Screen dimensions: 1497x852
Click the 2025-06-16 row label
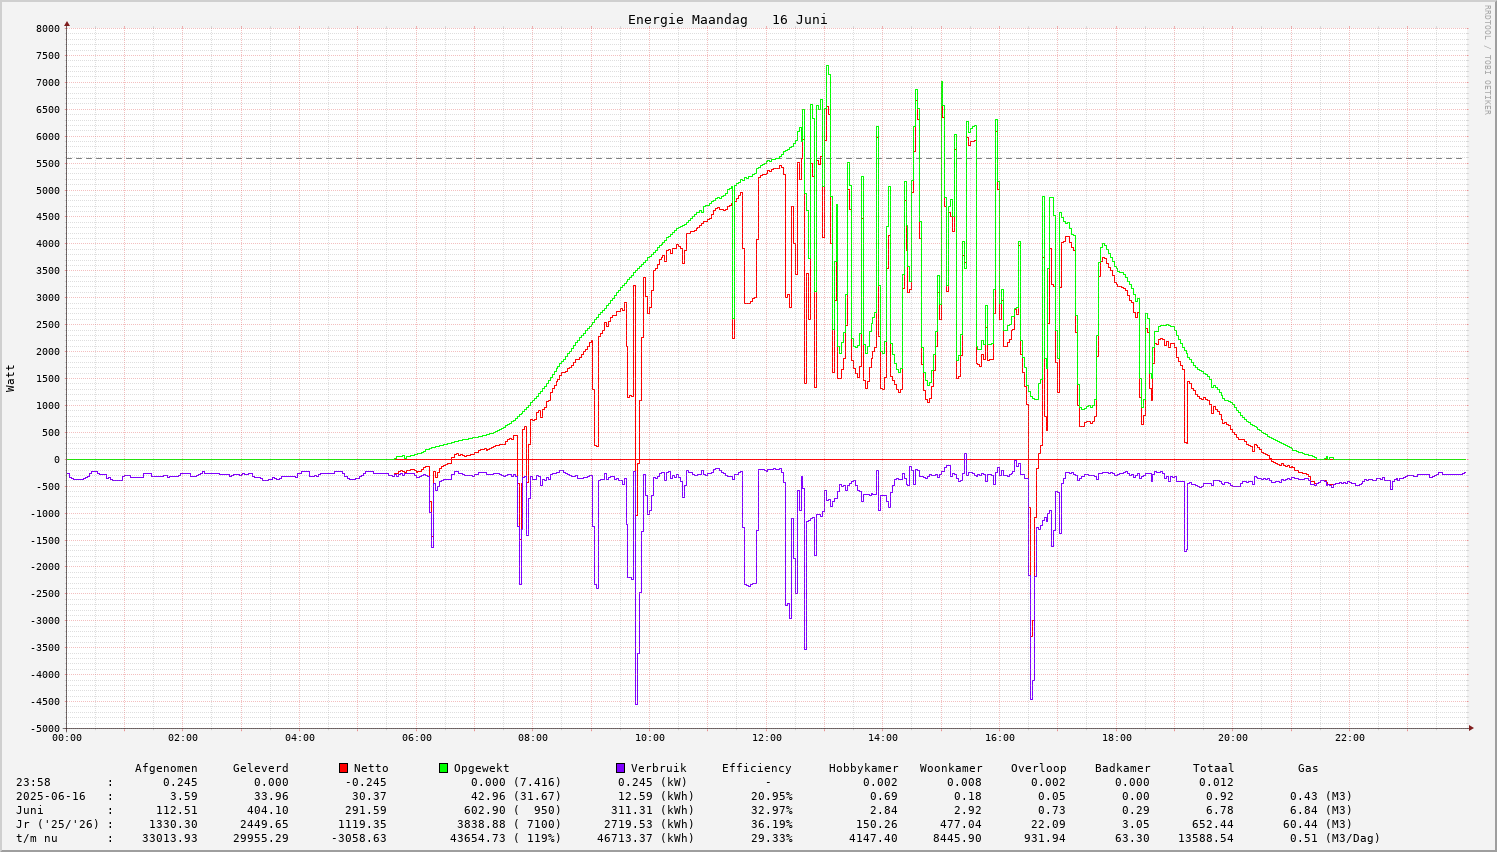[x=51, y=796]
